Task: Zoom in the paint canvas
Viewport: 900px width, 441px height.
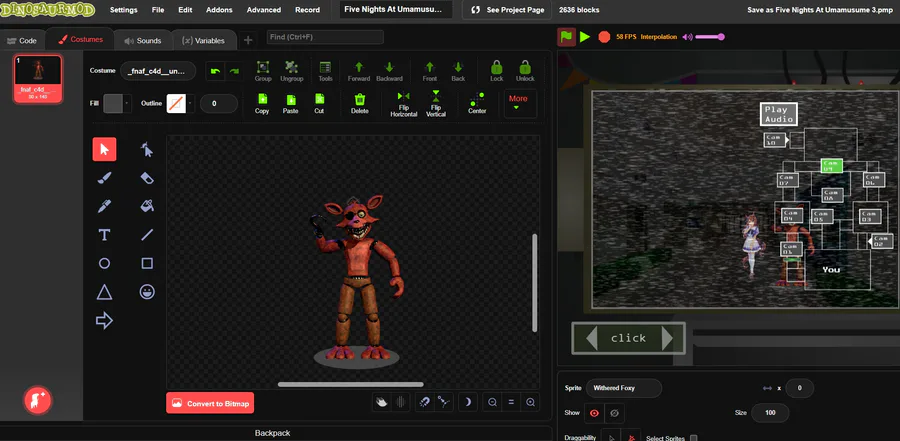Action: coord(530,403)
